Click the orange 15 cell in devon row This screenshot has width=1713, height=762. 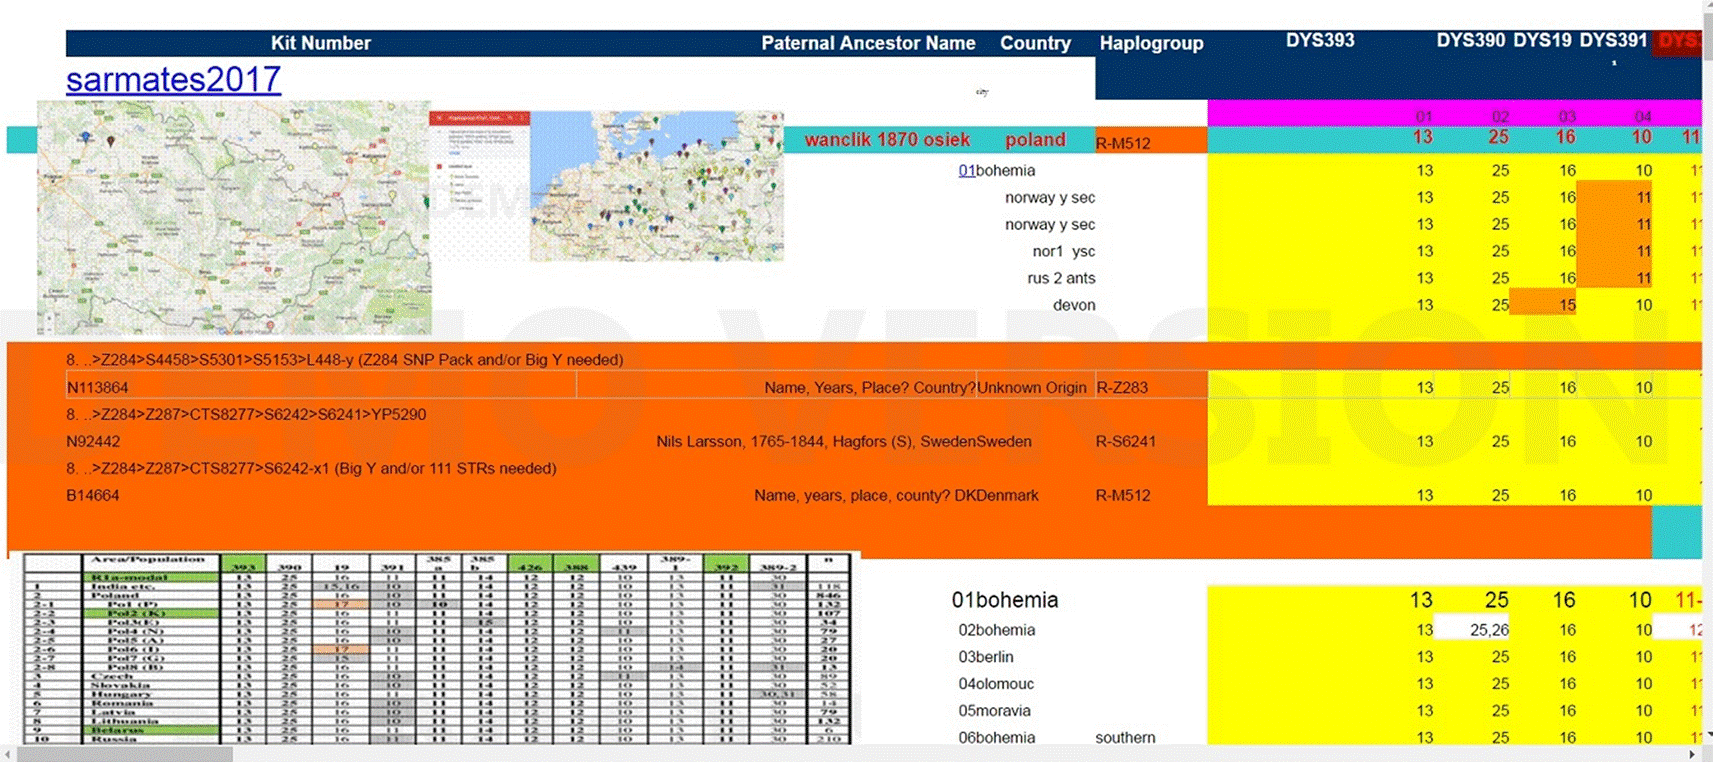point(1543,301)
